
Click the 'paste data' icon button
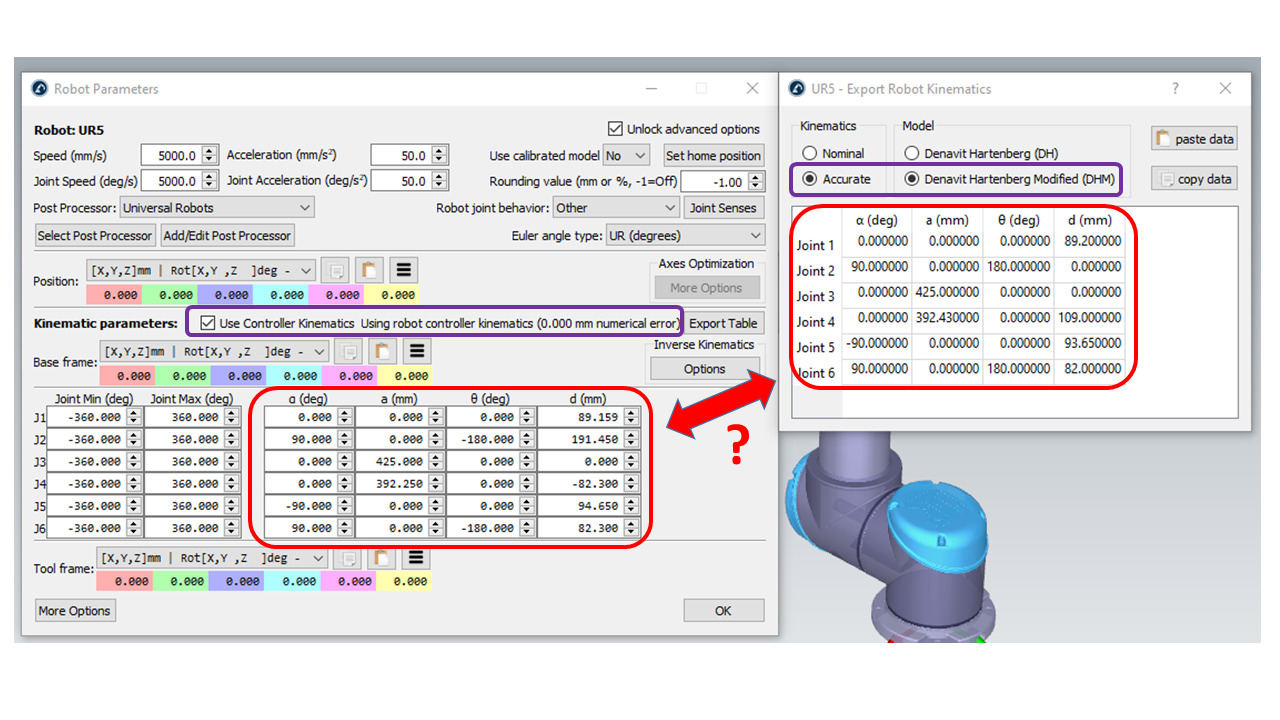tap(1194, 139)
